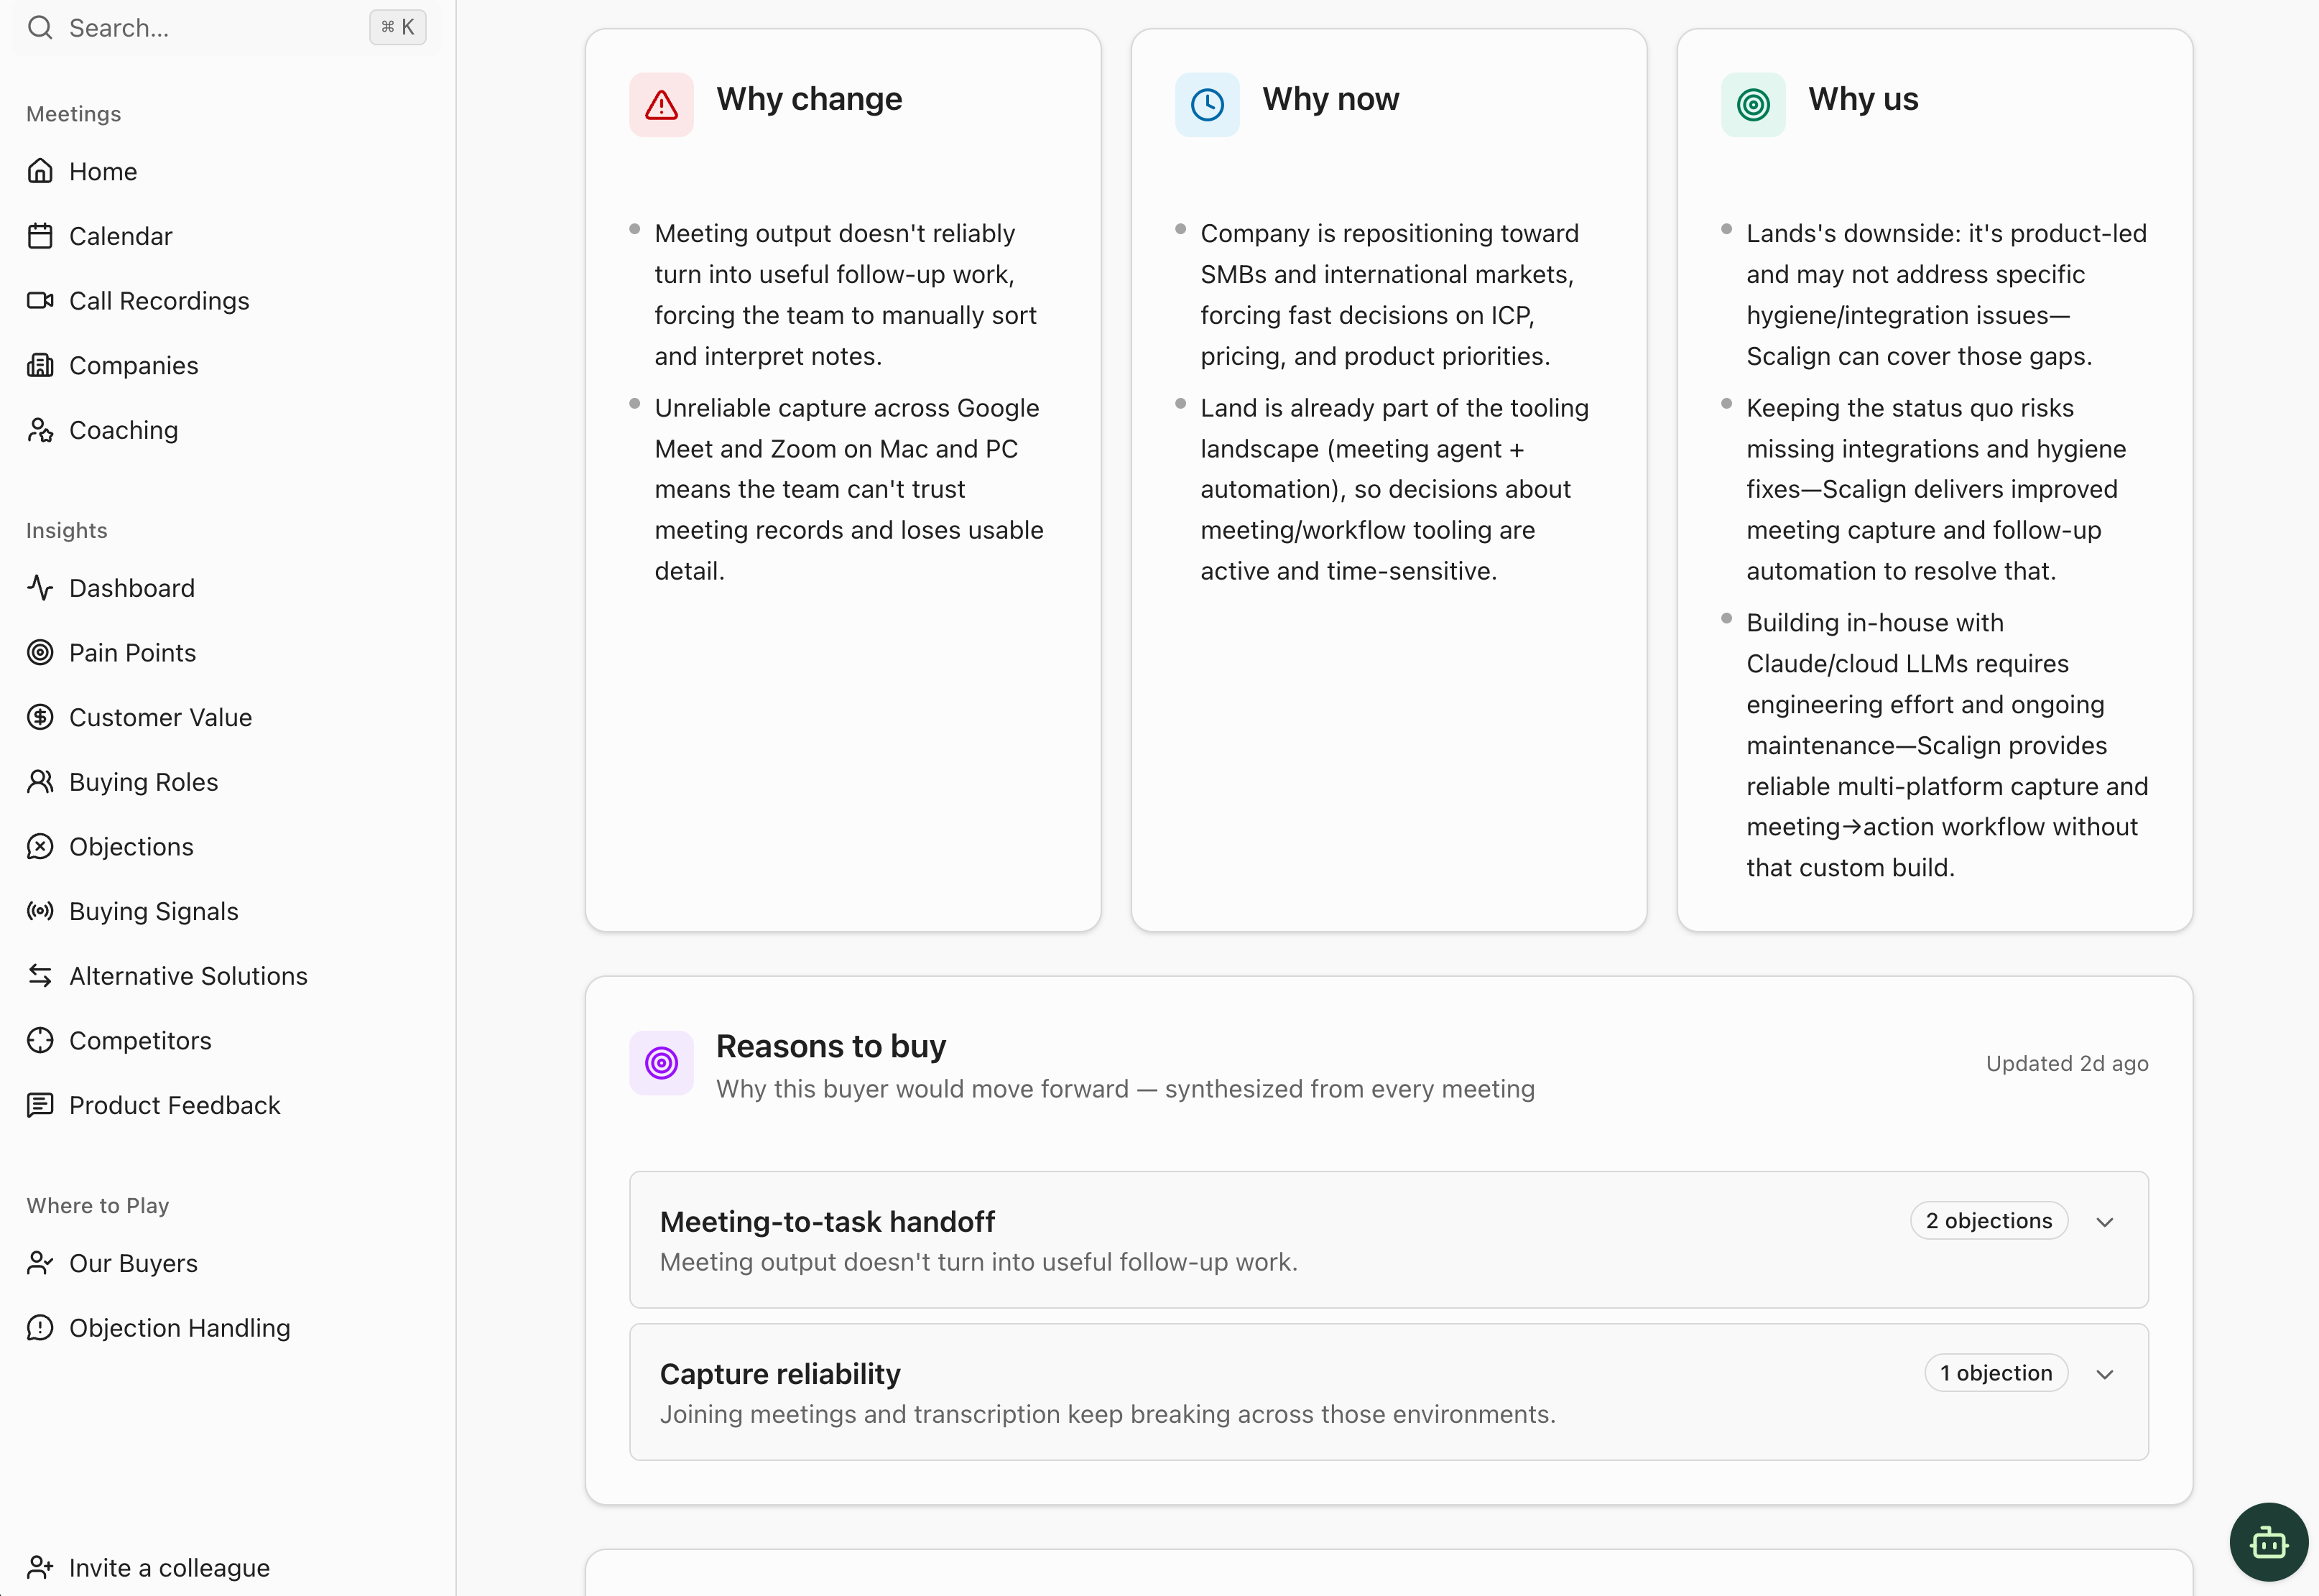2319x1596 pixels.
Task: Click the purple Reasons to buy icon
Action: (661, 1063)
